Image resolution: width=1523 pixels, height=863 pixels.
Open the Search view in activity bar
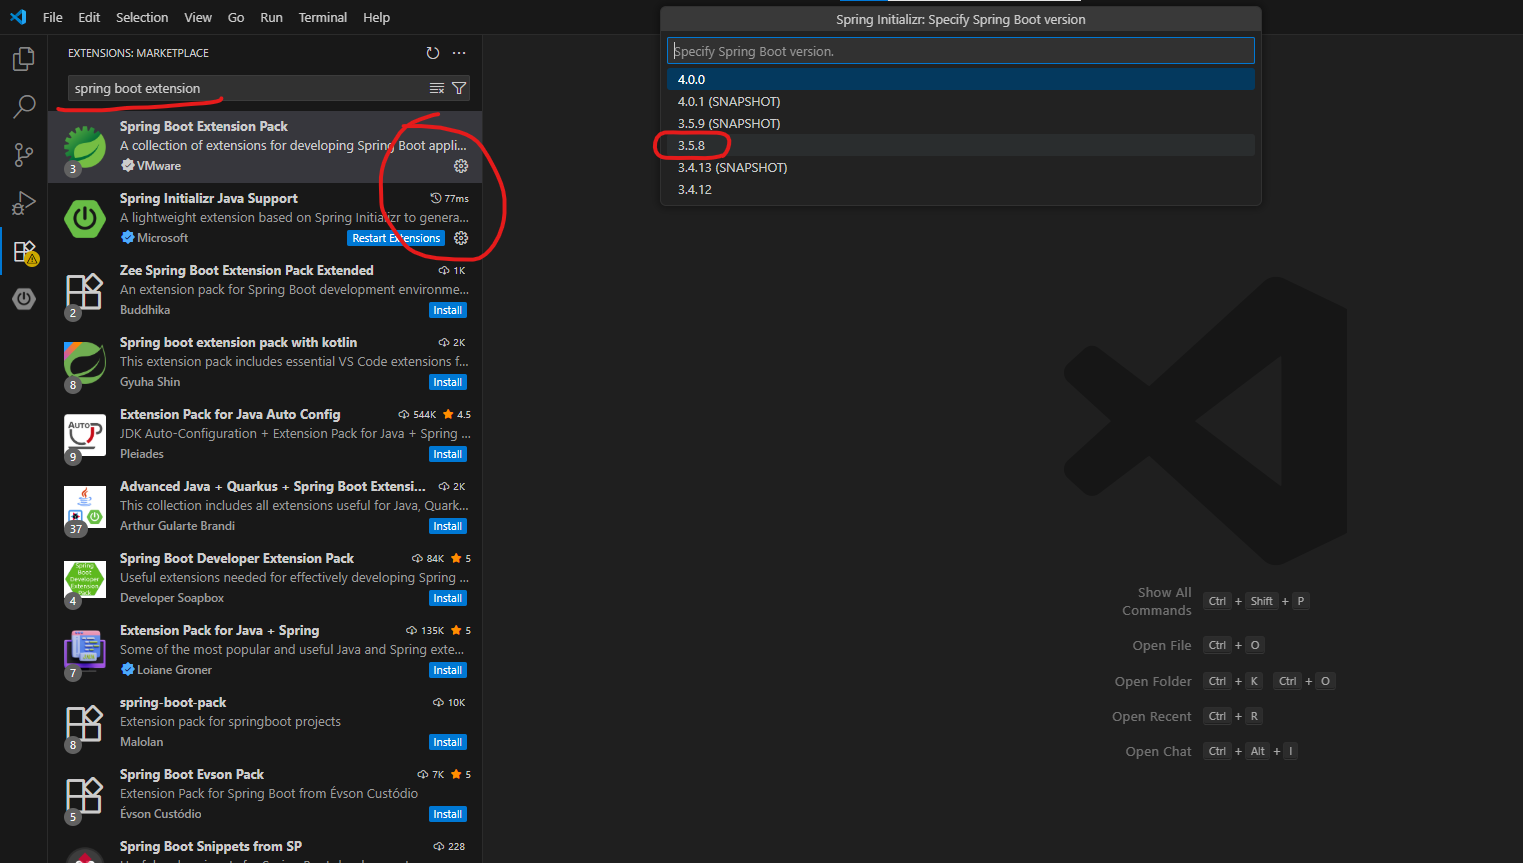(24, 106)
